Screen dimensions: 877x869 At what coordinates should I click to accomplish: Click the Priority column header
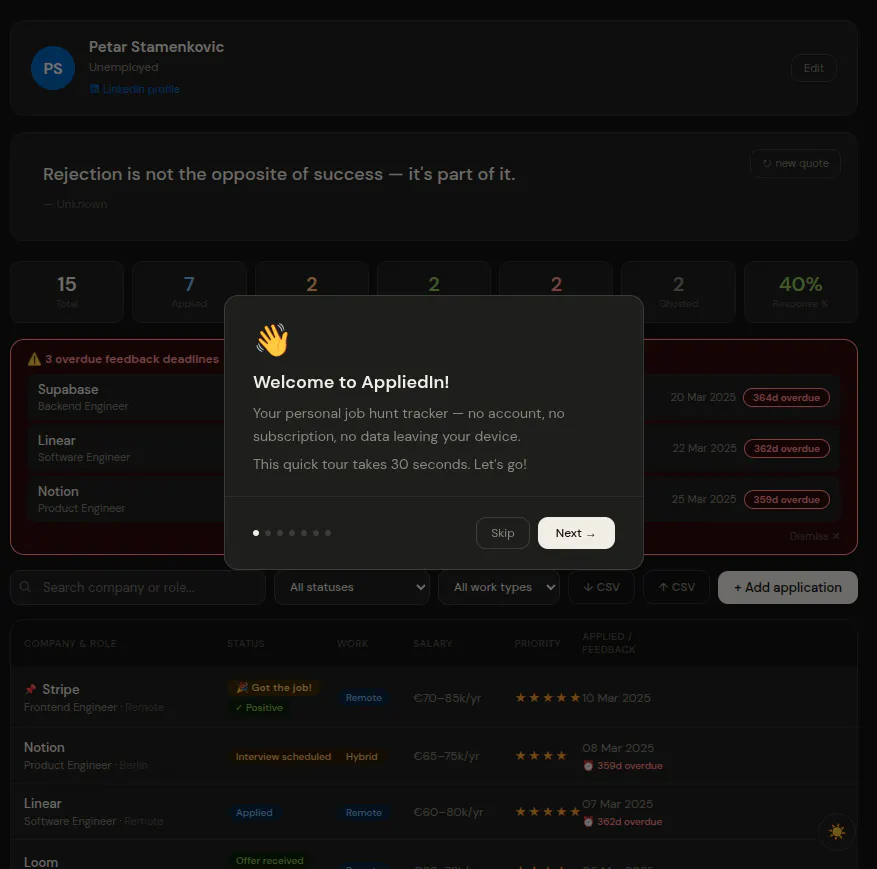[537, 644]
